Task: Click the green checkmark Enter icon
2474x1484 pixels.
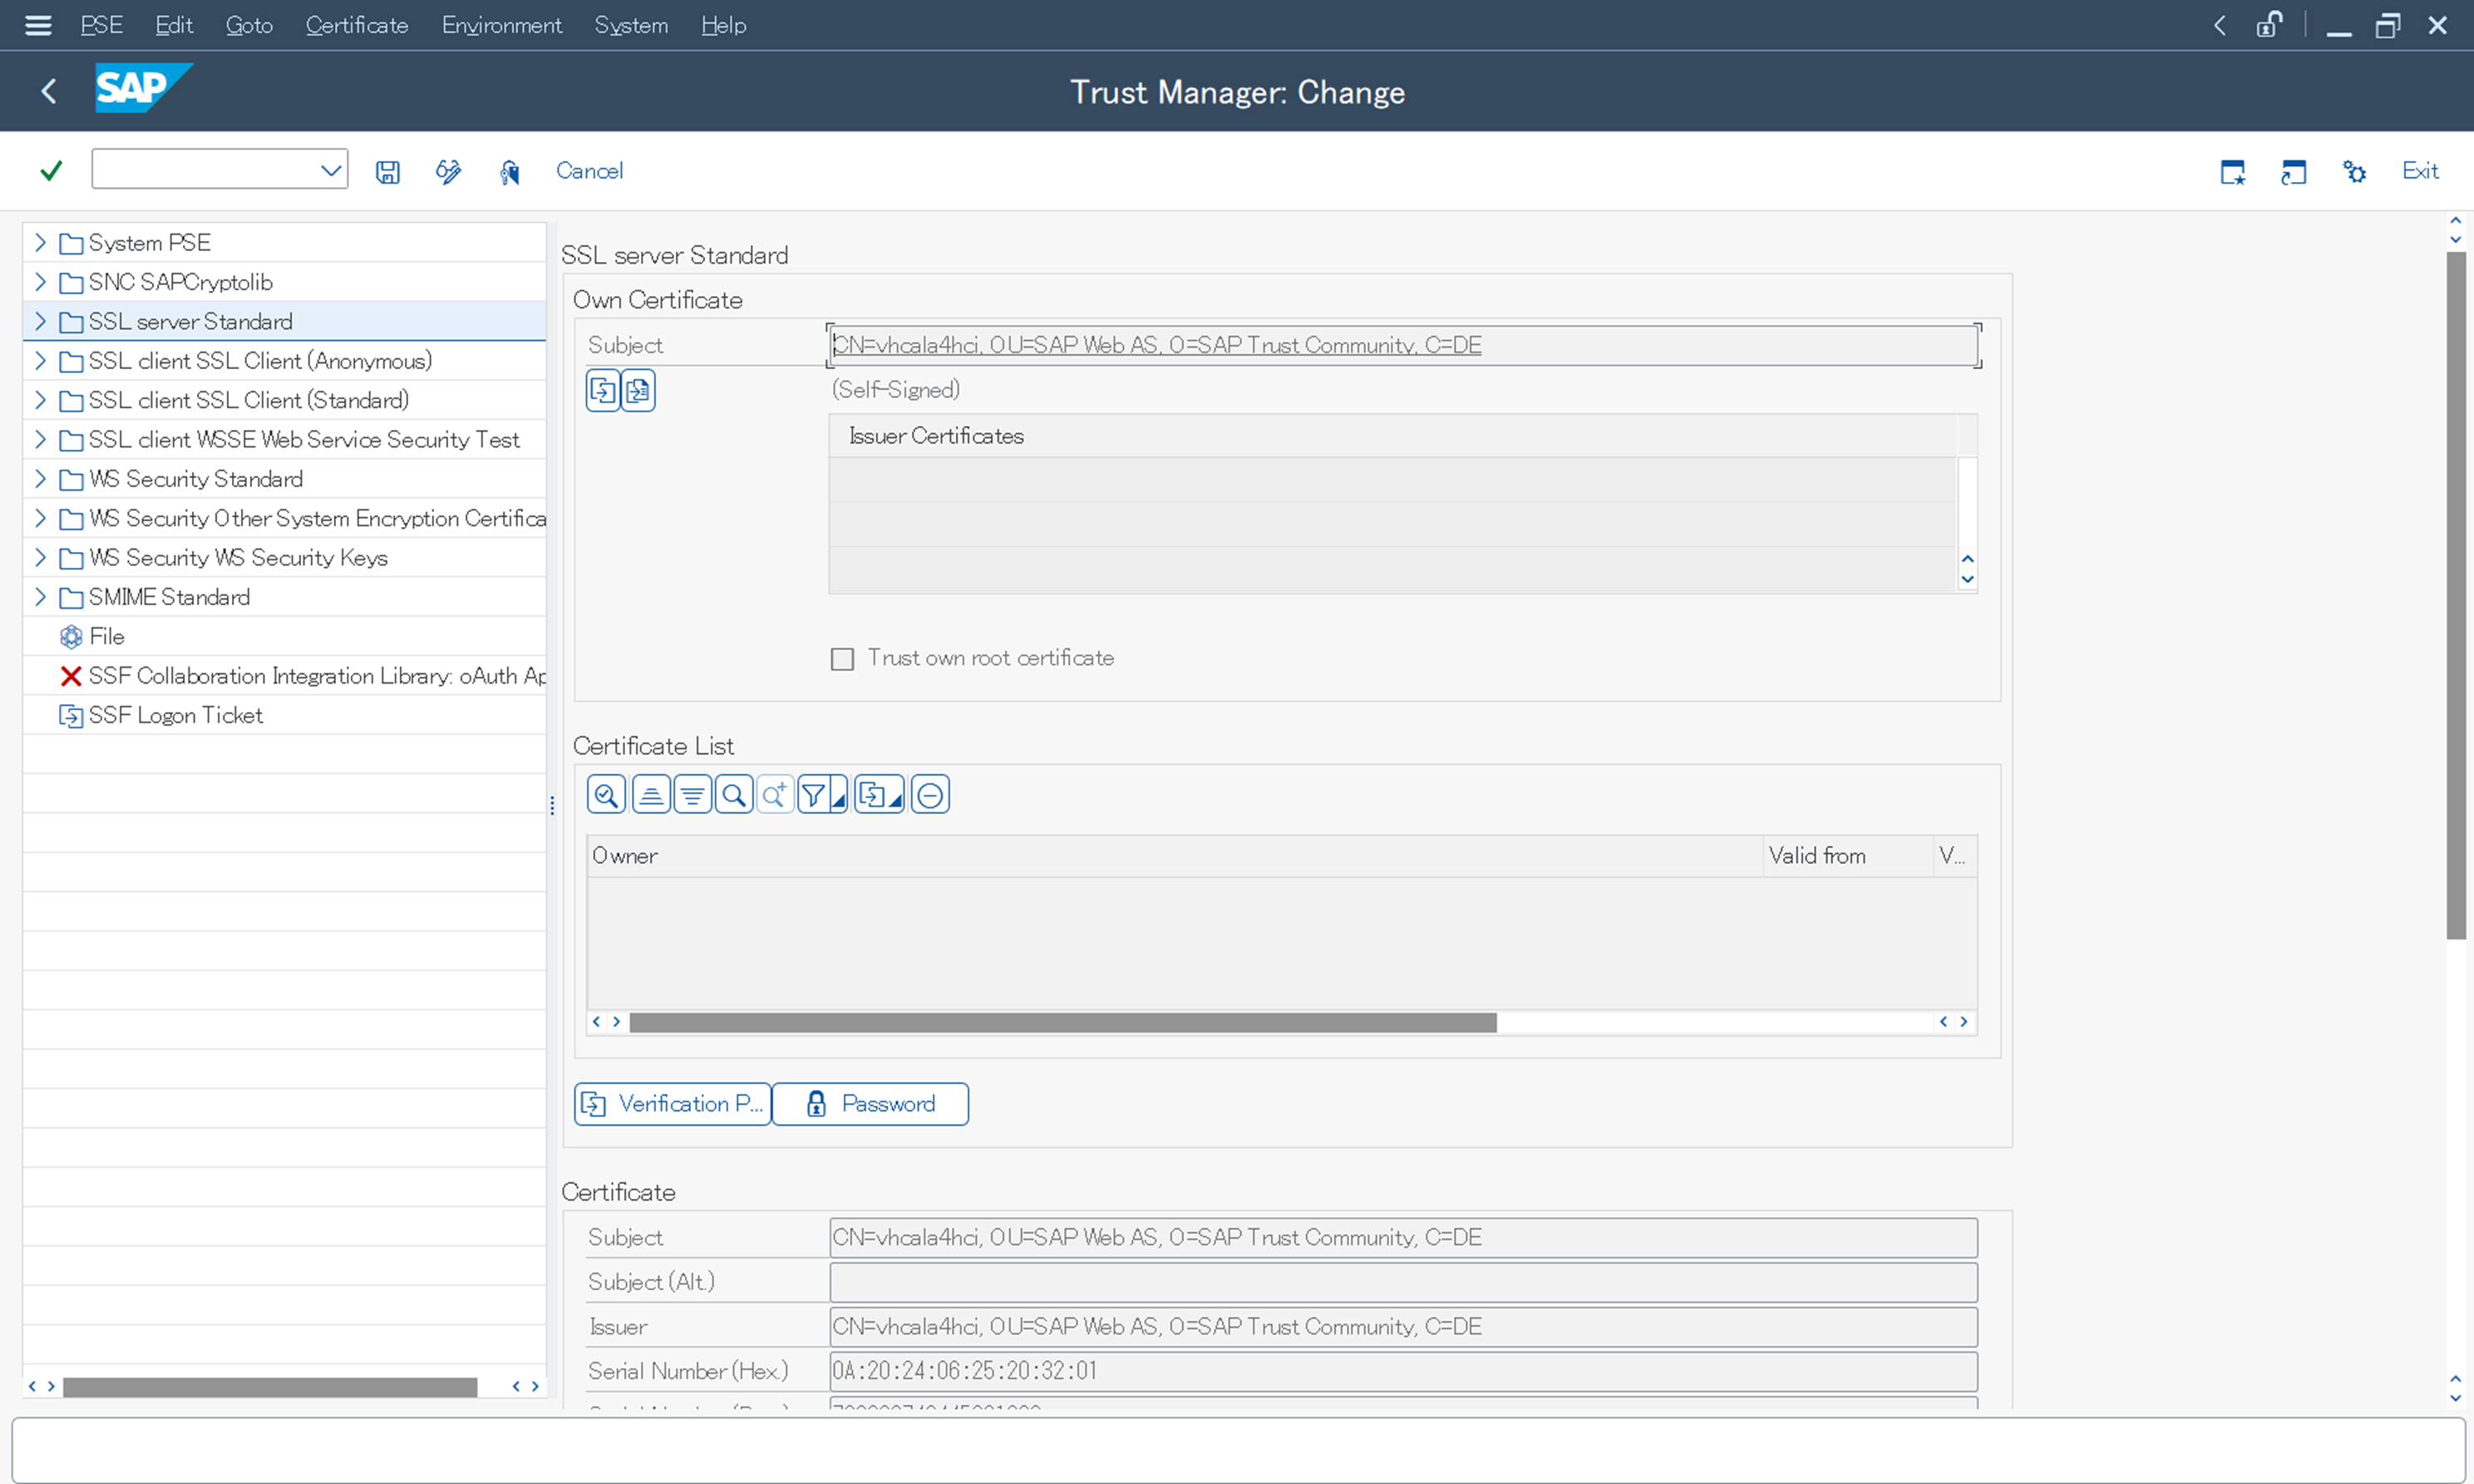Action: coord(51,171)
